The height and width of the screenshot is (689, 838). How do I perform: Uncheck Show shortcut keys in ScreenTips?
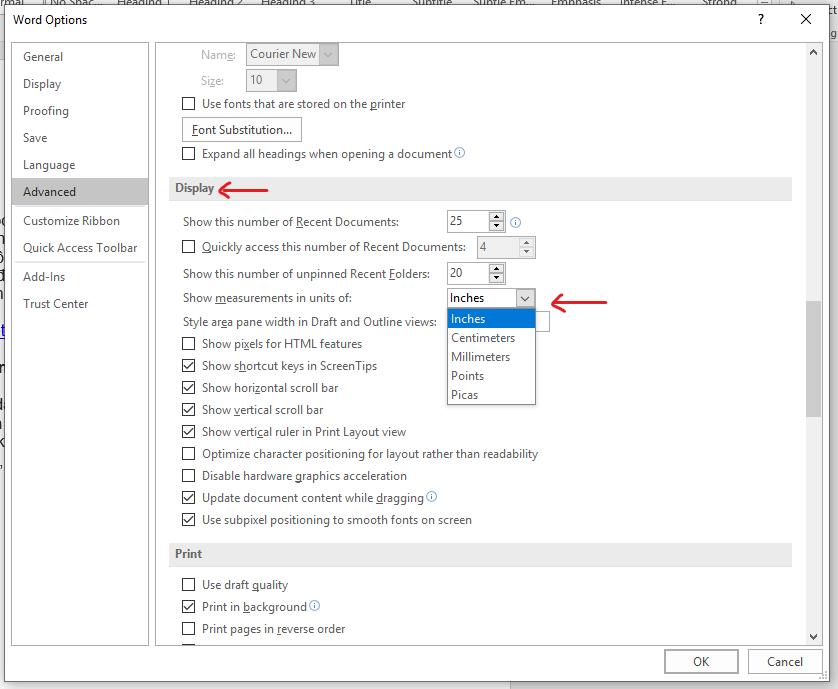187,365
